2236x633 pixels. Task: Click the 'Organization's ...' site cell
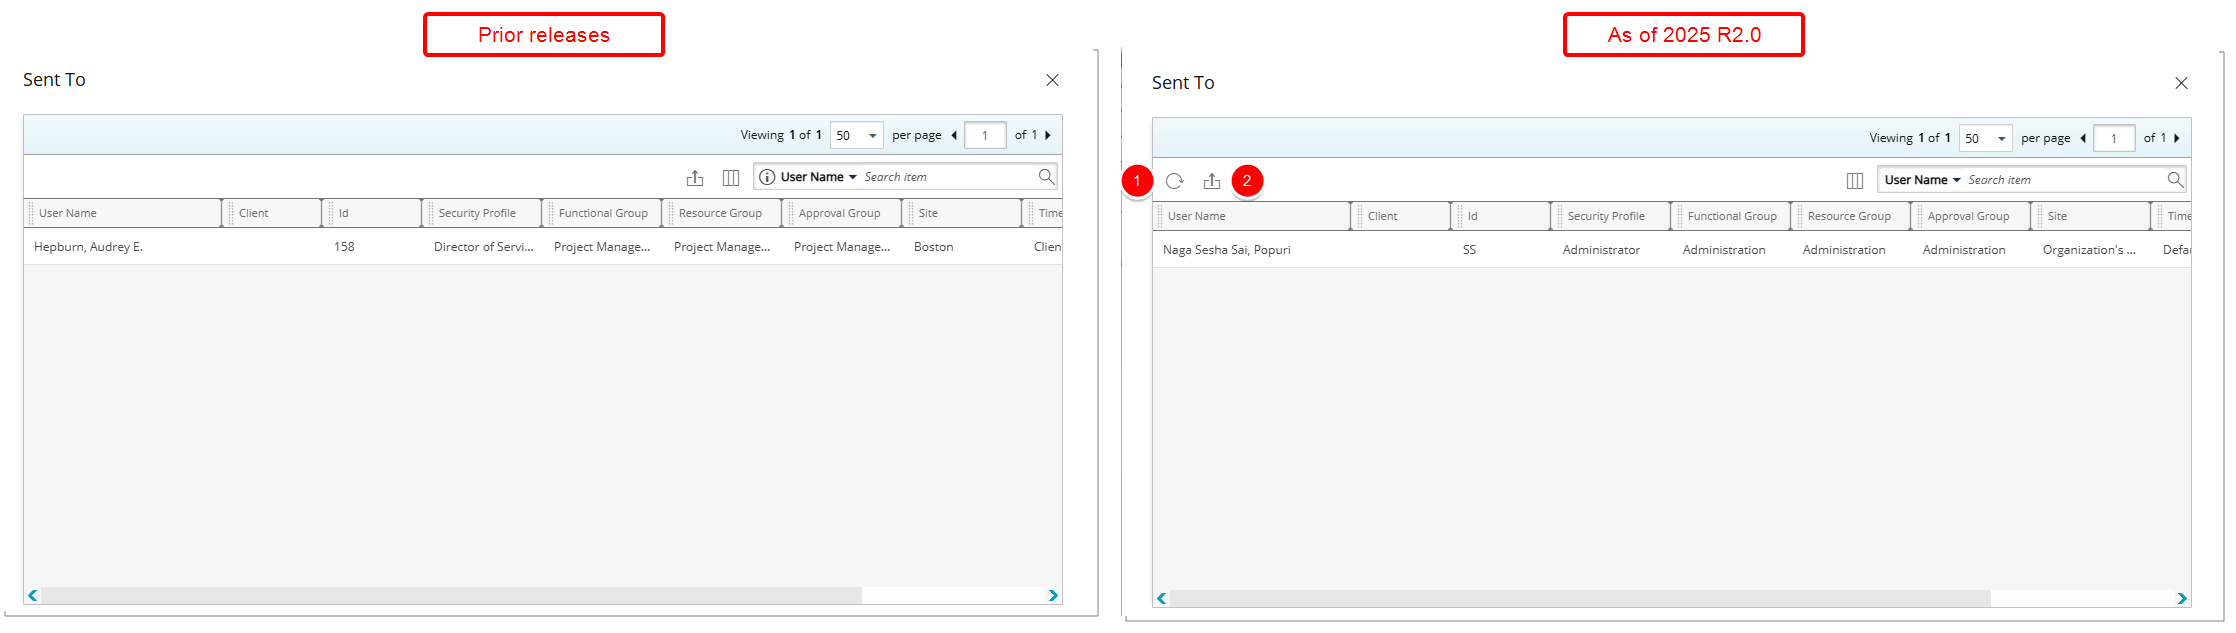[x=2089, y=250]
